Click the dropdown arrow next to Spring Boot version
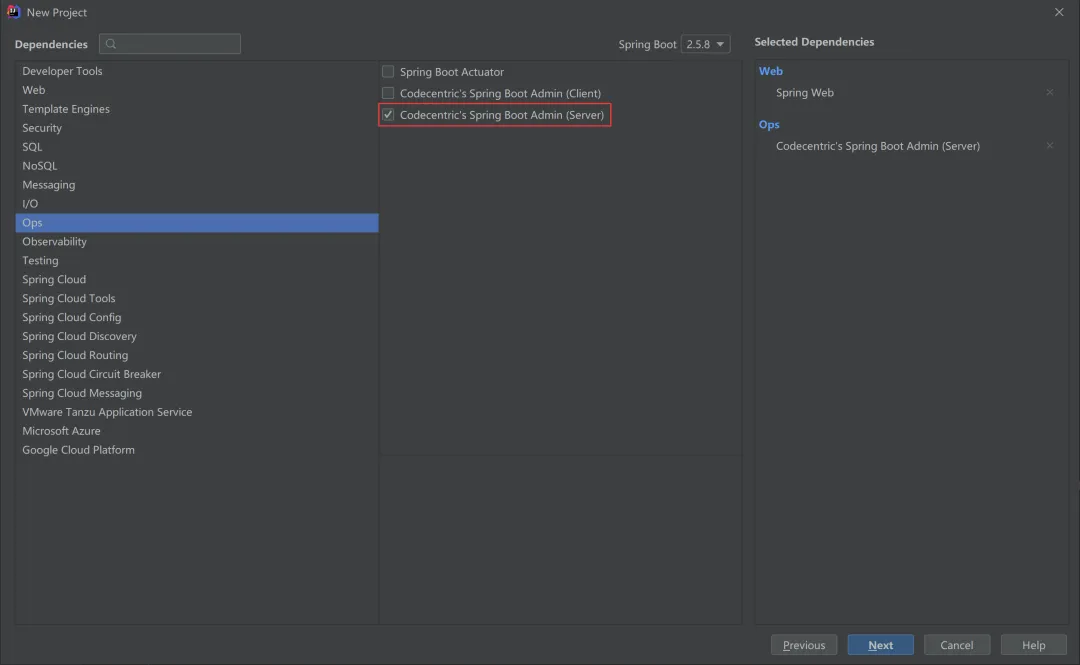This screenshot has height=665, width=1080. click(x=719, y=44)
